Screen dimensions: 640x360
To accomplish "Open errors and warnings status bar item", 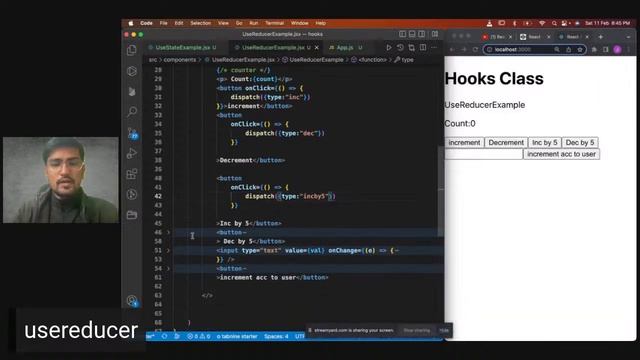I will click(x=199, y=336).
